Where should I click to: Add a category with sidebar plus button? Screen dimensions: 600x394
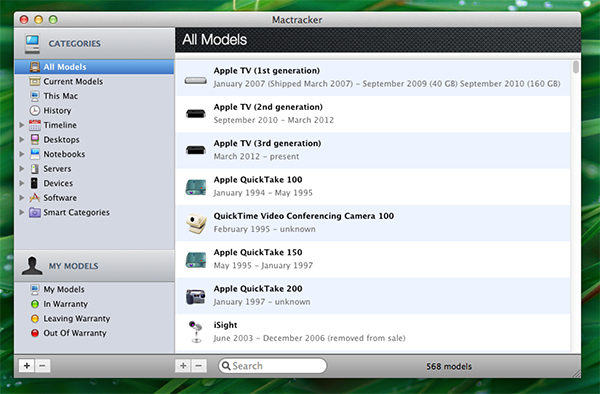coord(27,366)
